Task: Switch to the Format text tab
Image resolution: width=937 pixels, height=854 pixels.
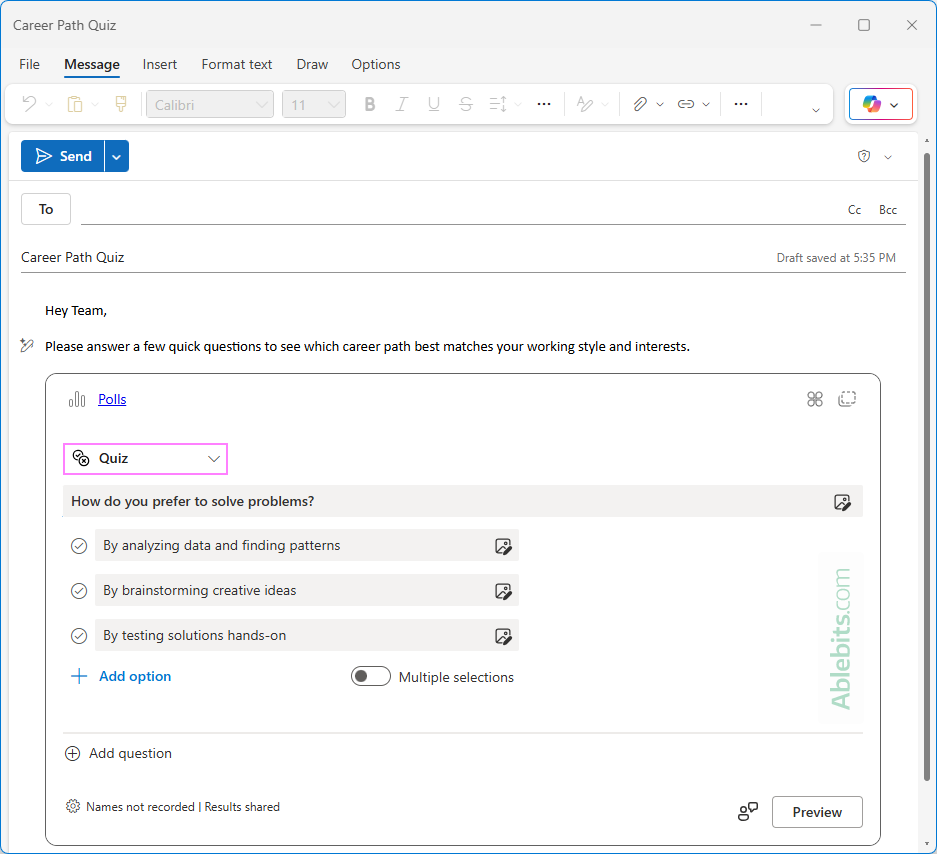Action: 236,64
